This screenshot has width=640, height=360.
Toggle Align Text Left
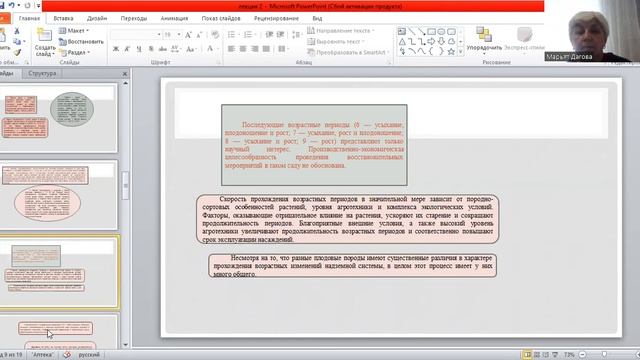coord(231,49)
